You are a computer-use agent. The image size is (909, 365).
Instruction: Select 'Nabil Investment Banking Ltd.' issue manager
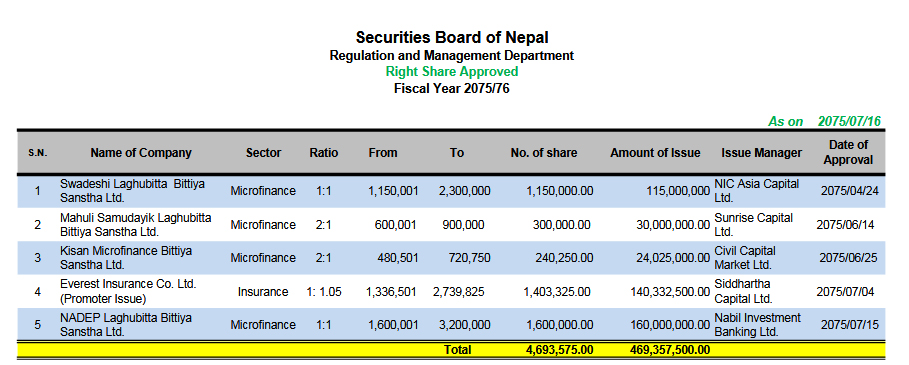[758, 325]
